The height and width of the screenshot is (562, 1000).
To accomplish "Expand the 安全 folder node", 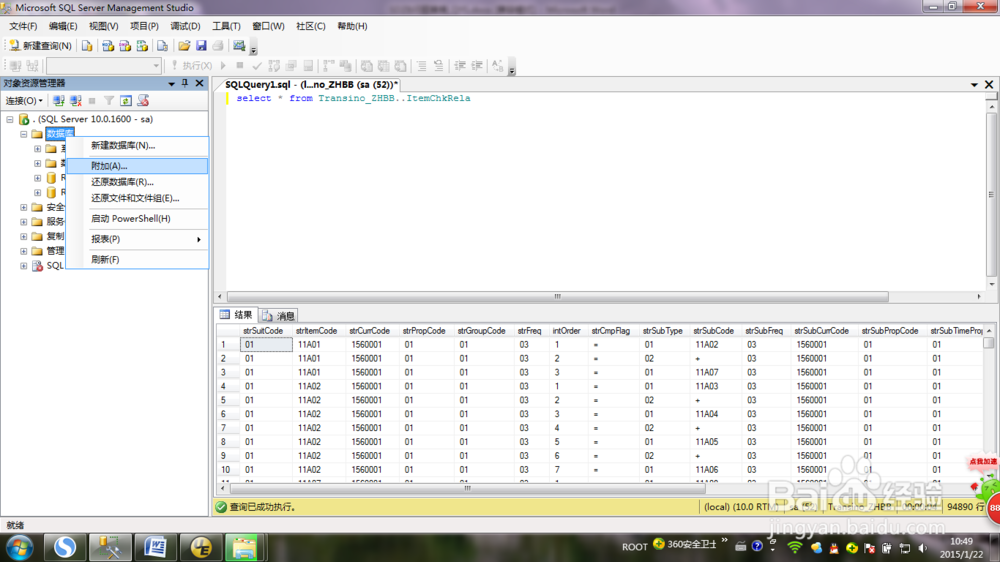I will tap(24, 207).
